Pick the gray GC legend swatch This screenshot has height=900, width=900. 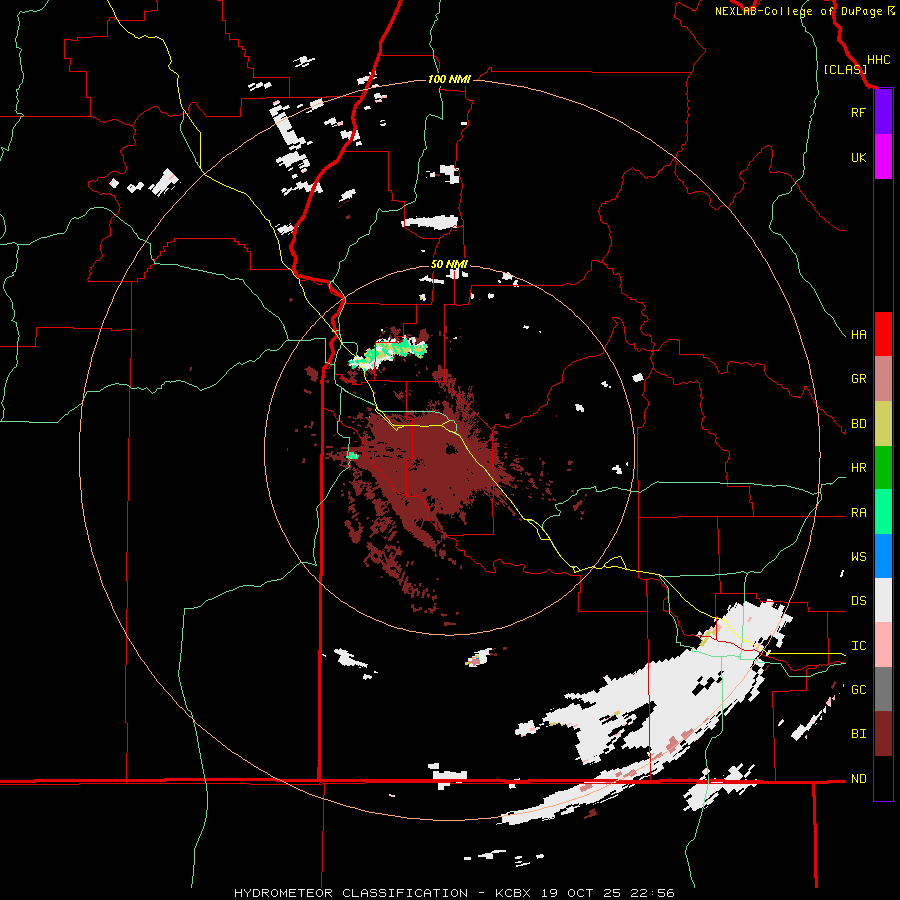point(883,689)
